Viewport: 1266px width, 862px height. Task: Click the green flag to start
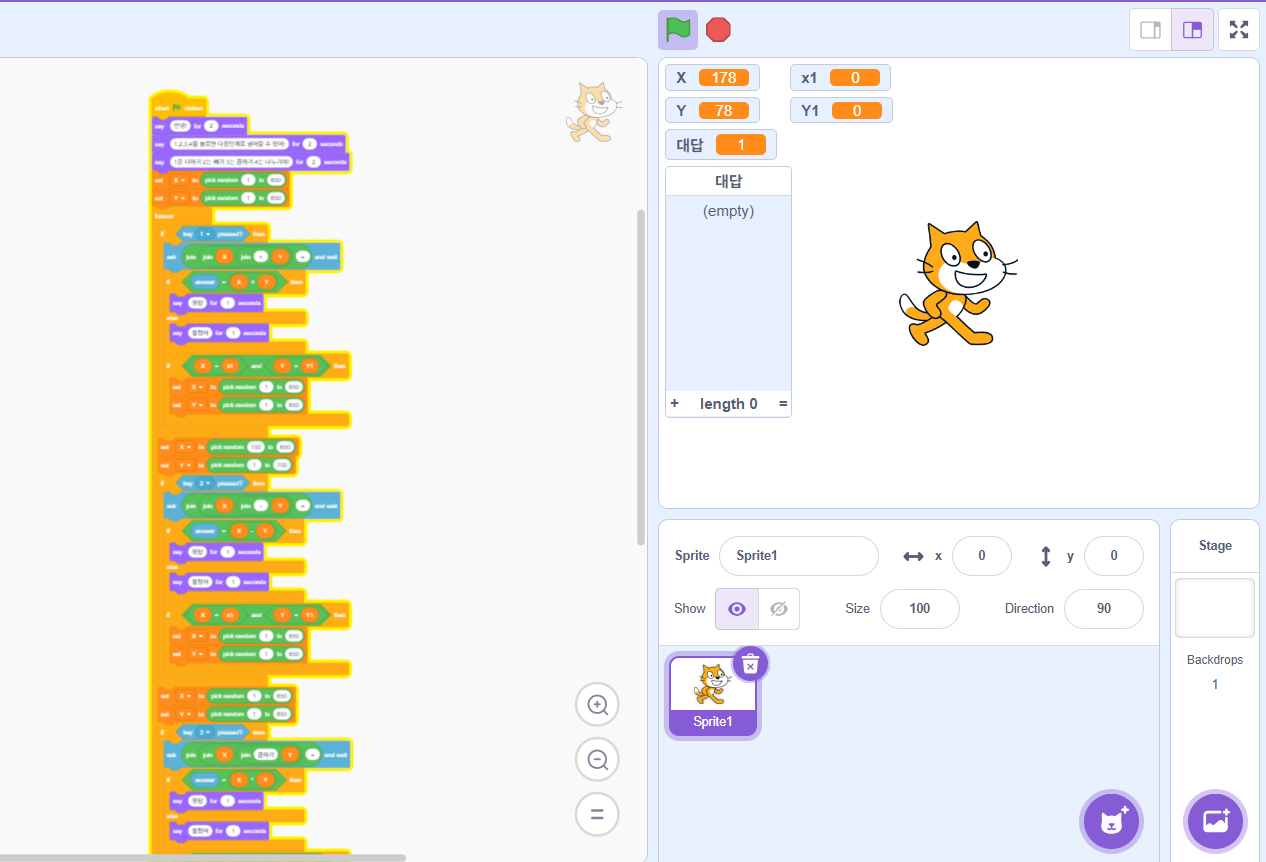coord(678,30)
